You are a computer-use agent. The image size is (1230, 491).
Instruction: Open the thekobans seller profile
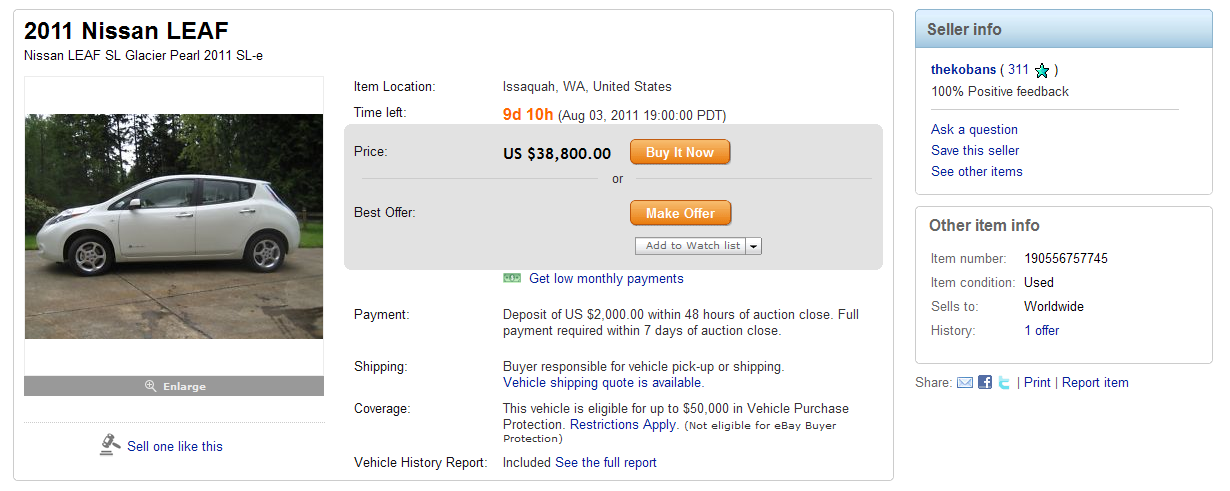click(x=963, y=70)
